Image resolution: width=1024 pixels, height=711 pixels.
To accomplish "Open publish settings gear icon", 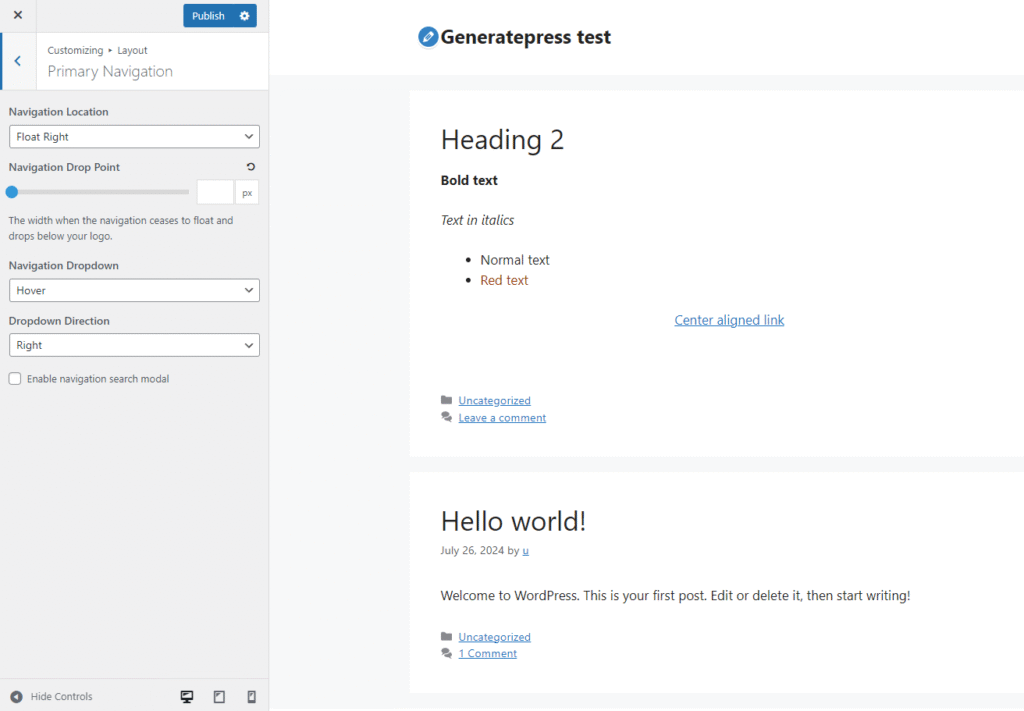I will click(245, 16).
